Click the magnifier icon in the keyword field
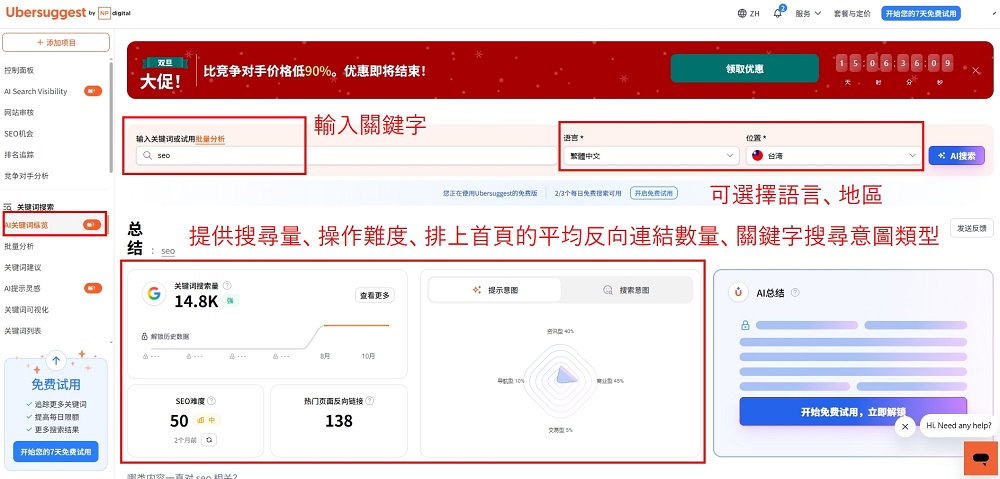Image resolution: width=1000 pixels, height=479 pixels. tap(147, 155)
